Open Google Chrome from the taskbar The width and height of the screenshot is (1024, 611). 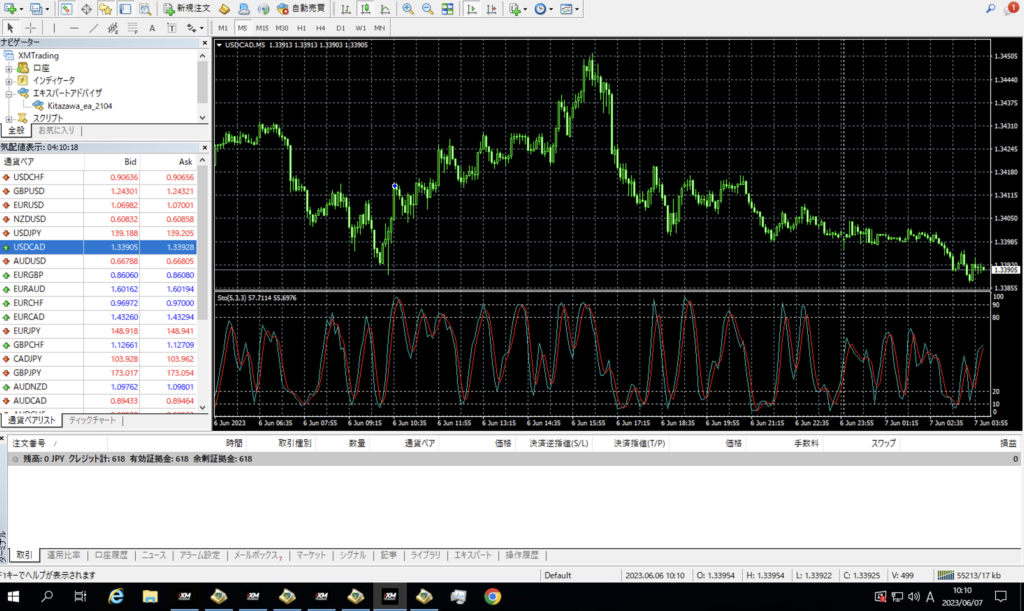pos(492,597)
